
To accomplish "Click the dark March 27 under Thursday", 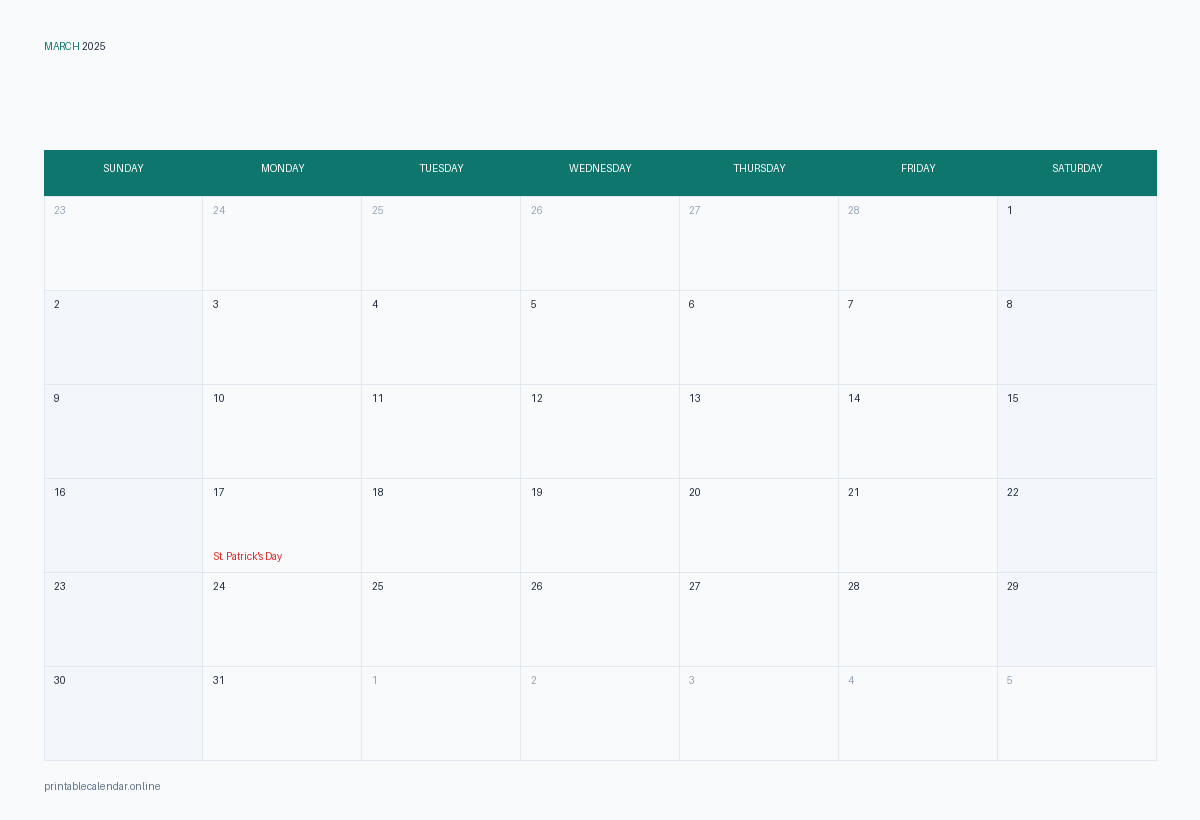I will (x=695, y=587).
